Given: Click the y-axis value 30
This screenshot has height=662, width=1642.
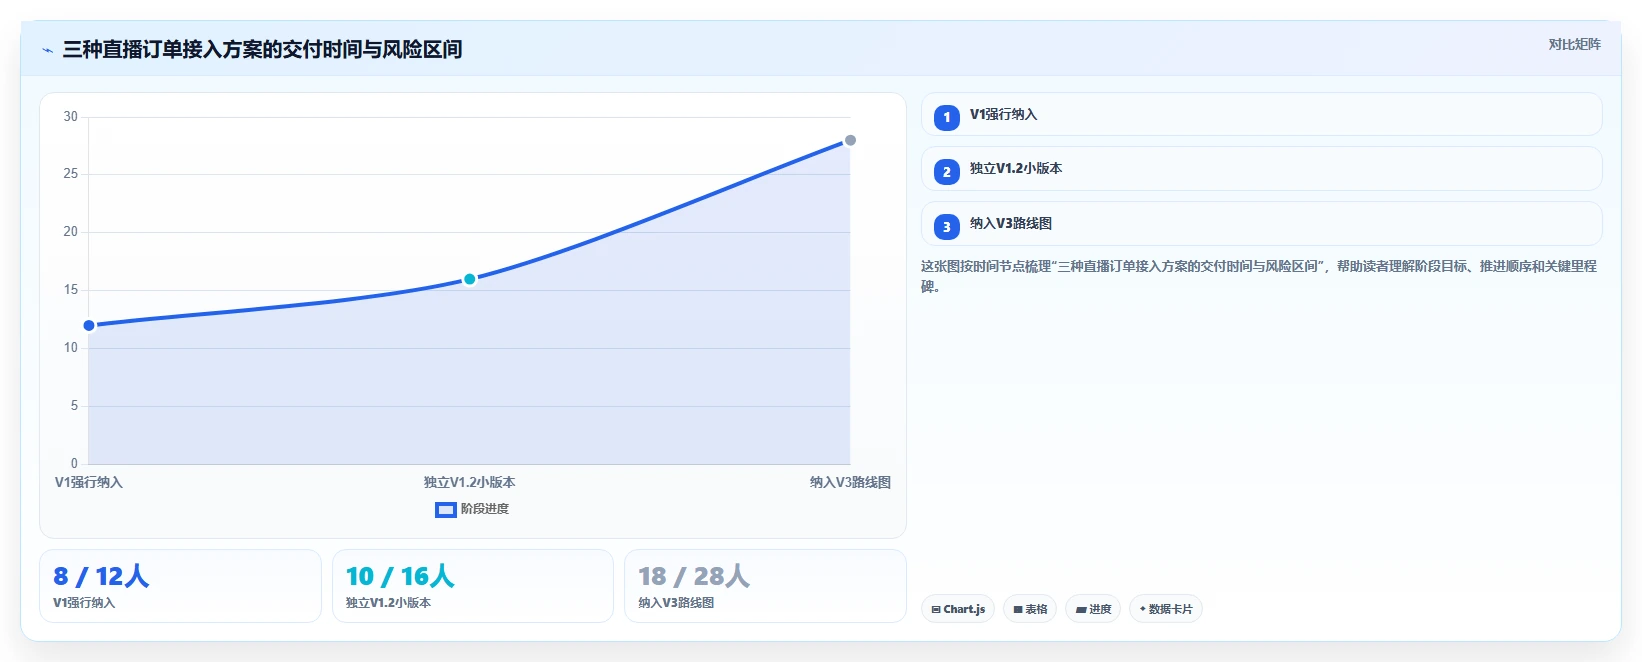Looking at the screenshot, I should tap(70, 117).
